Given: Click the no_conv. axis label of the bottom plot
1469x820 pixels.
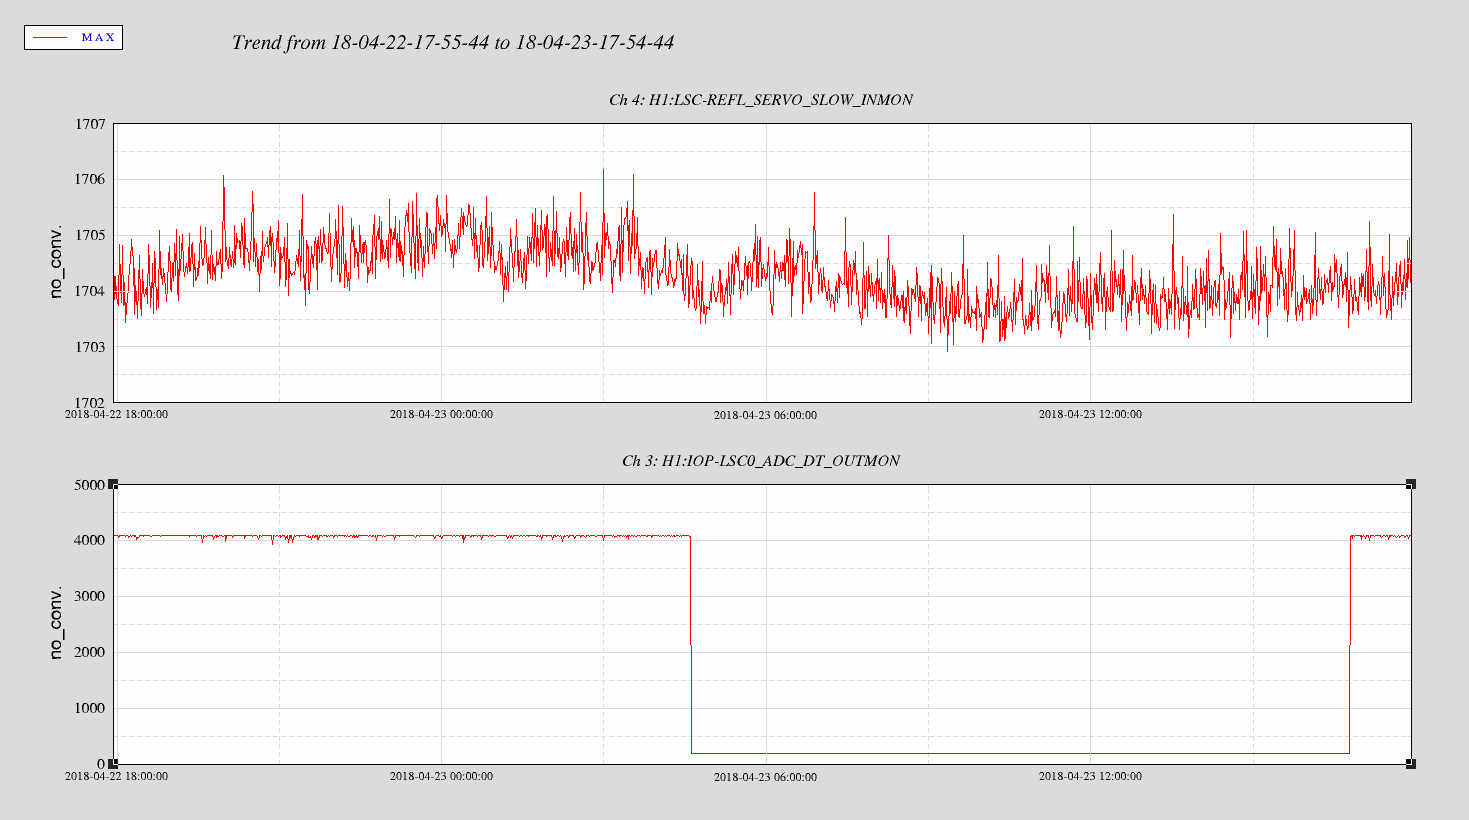Looking at the screenshot, I should [x=56, y=623].
